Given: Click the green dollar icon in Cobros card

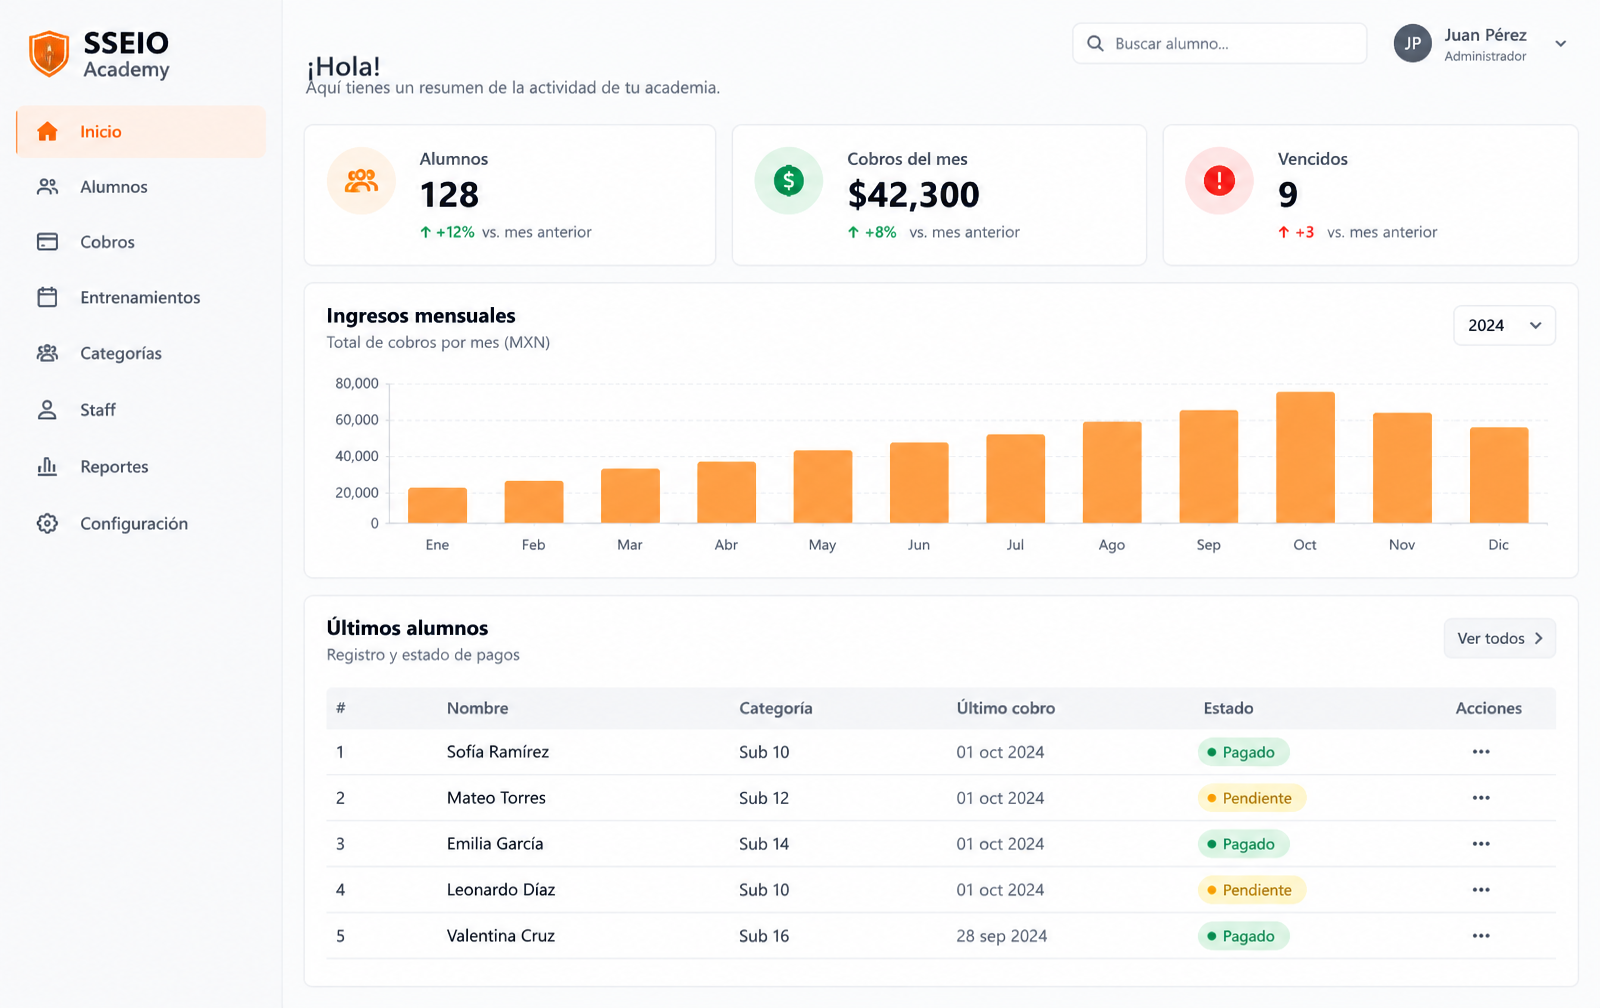Looking at the screenshot, I should click(x=789, y=181).
